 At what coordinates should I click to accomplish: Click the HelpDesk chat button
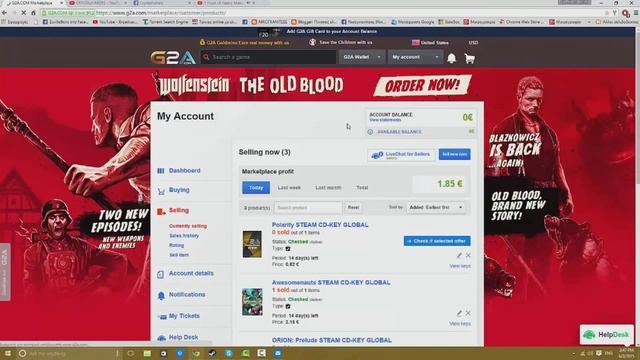607,335
